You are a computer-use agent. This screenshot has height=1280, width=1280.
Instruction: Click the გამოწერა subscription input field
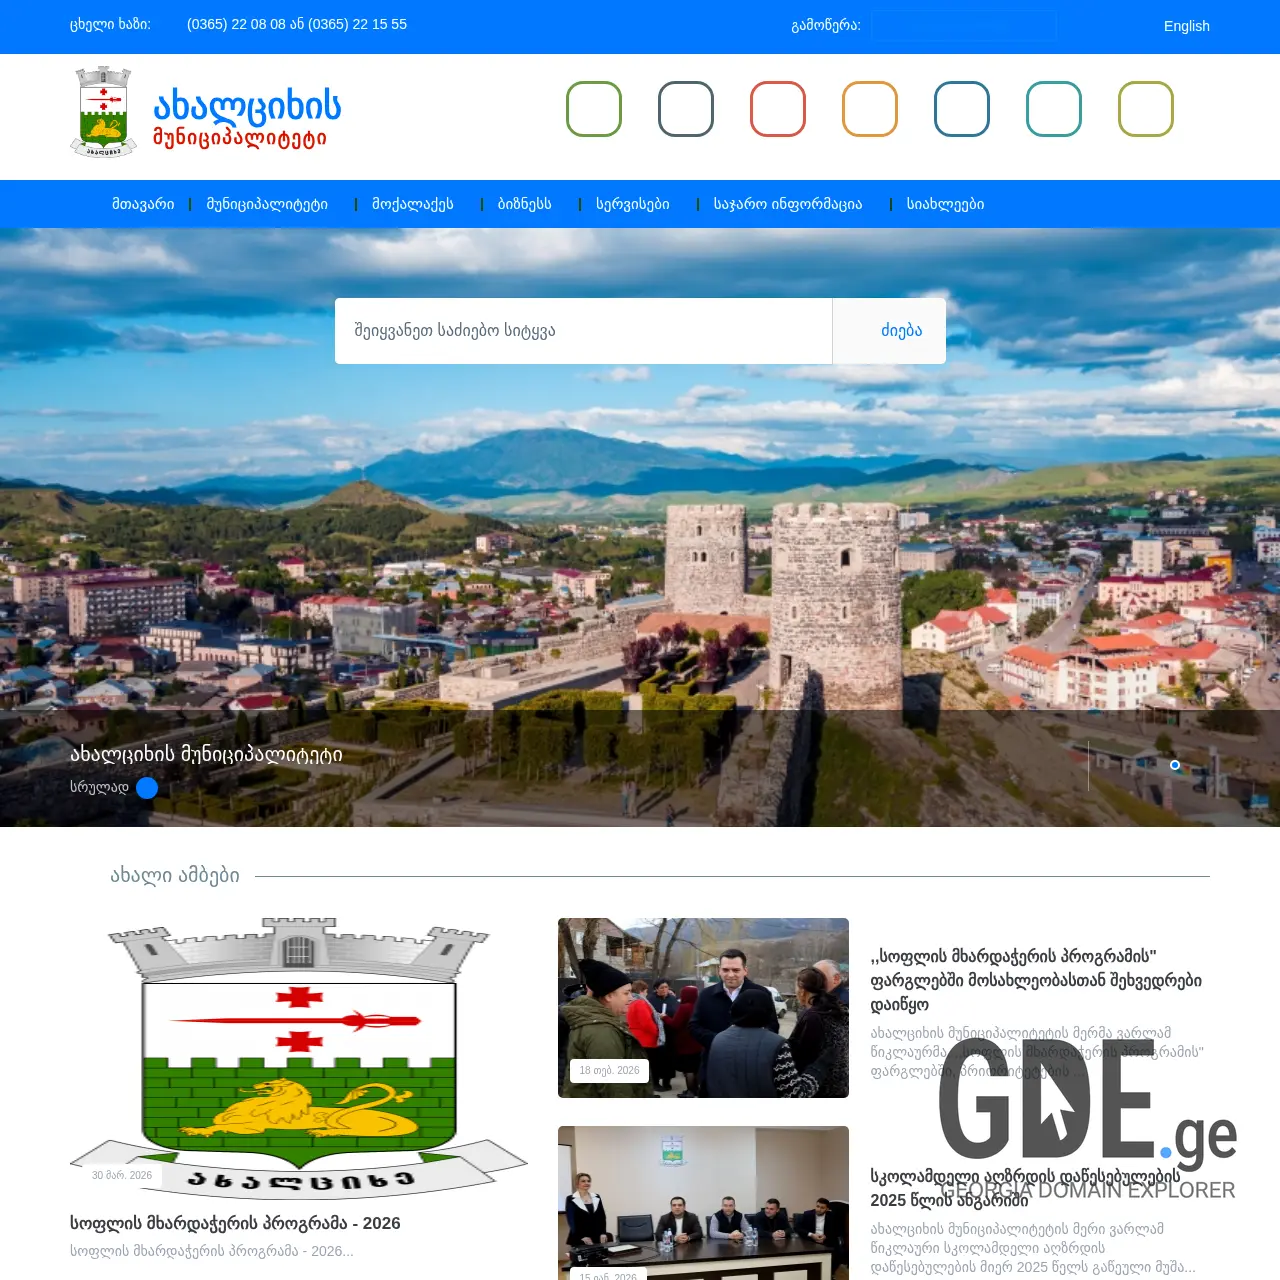[964, 26]
